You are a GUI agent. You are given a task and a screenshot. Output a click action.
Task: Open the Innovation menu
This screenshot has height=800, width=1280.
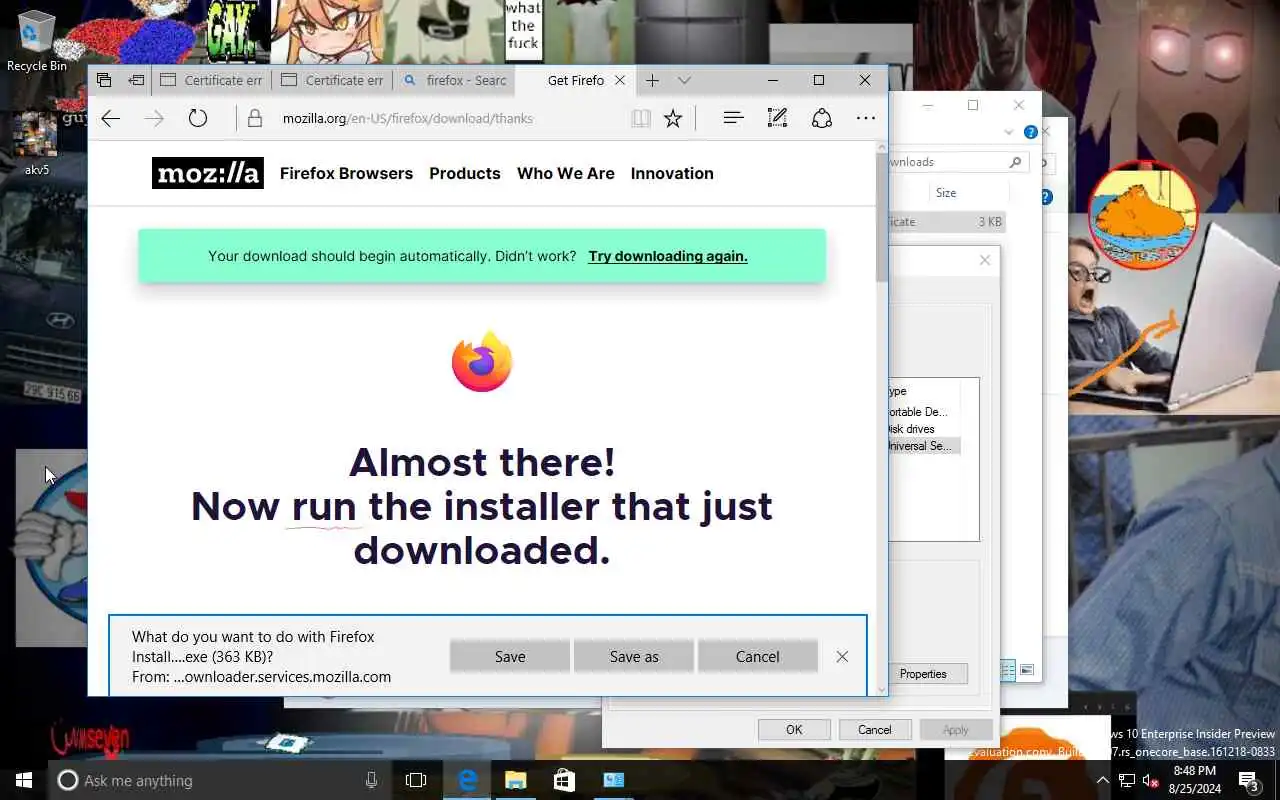click(x=672, y=173)
